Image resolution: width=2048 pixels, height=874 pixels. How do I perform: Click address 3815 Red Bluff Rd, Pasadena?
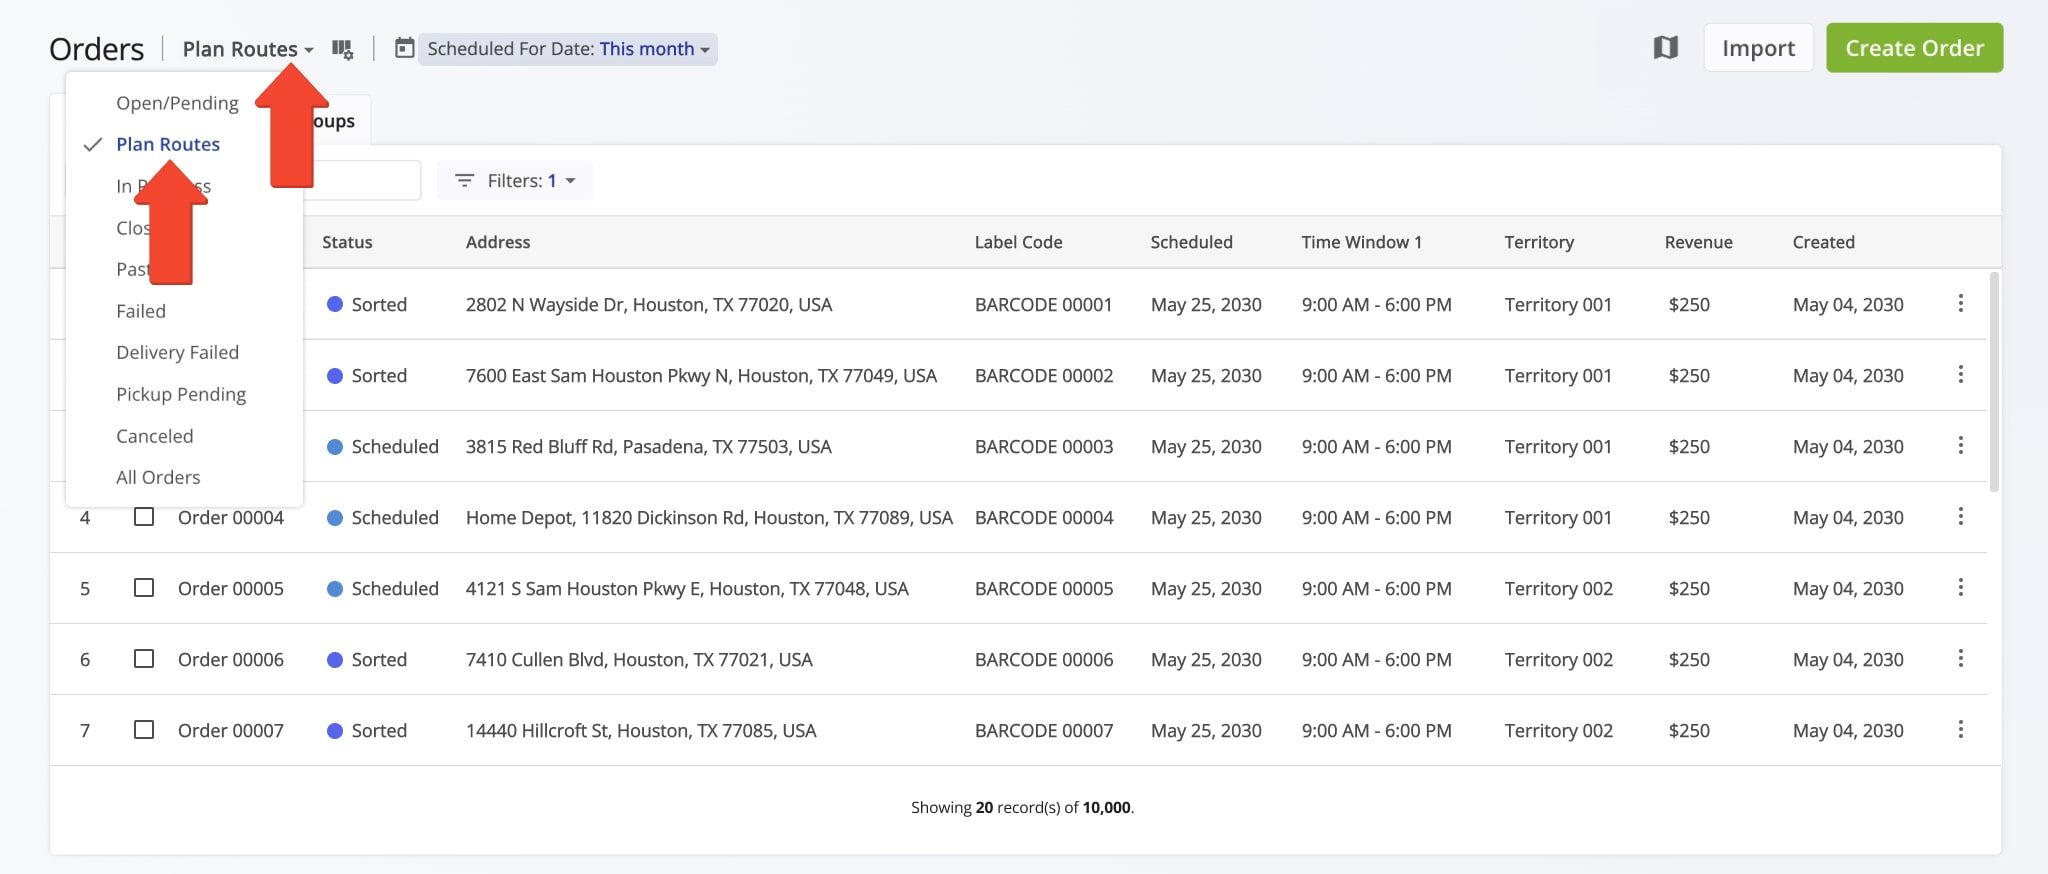[649, 446]
